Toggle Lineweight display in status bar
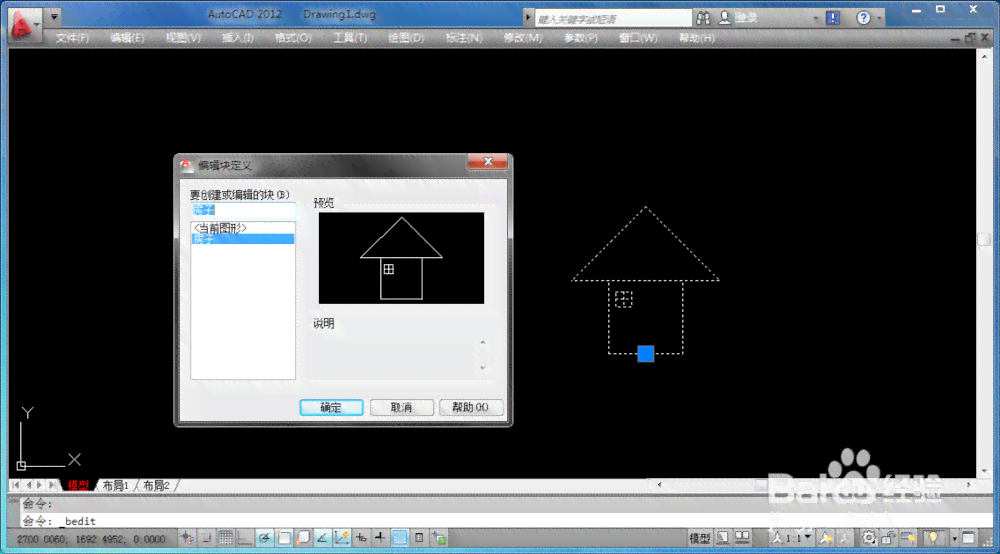1000x554 pixels. coord(380,538)
